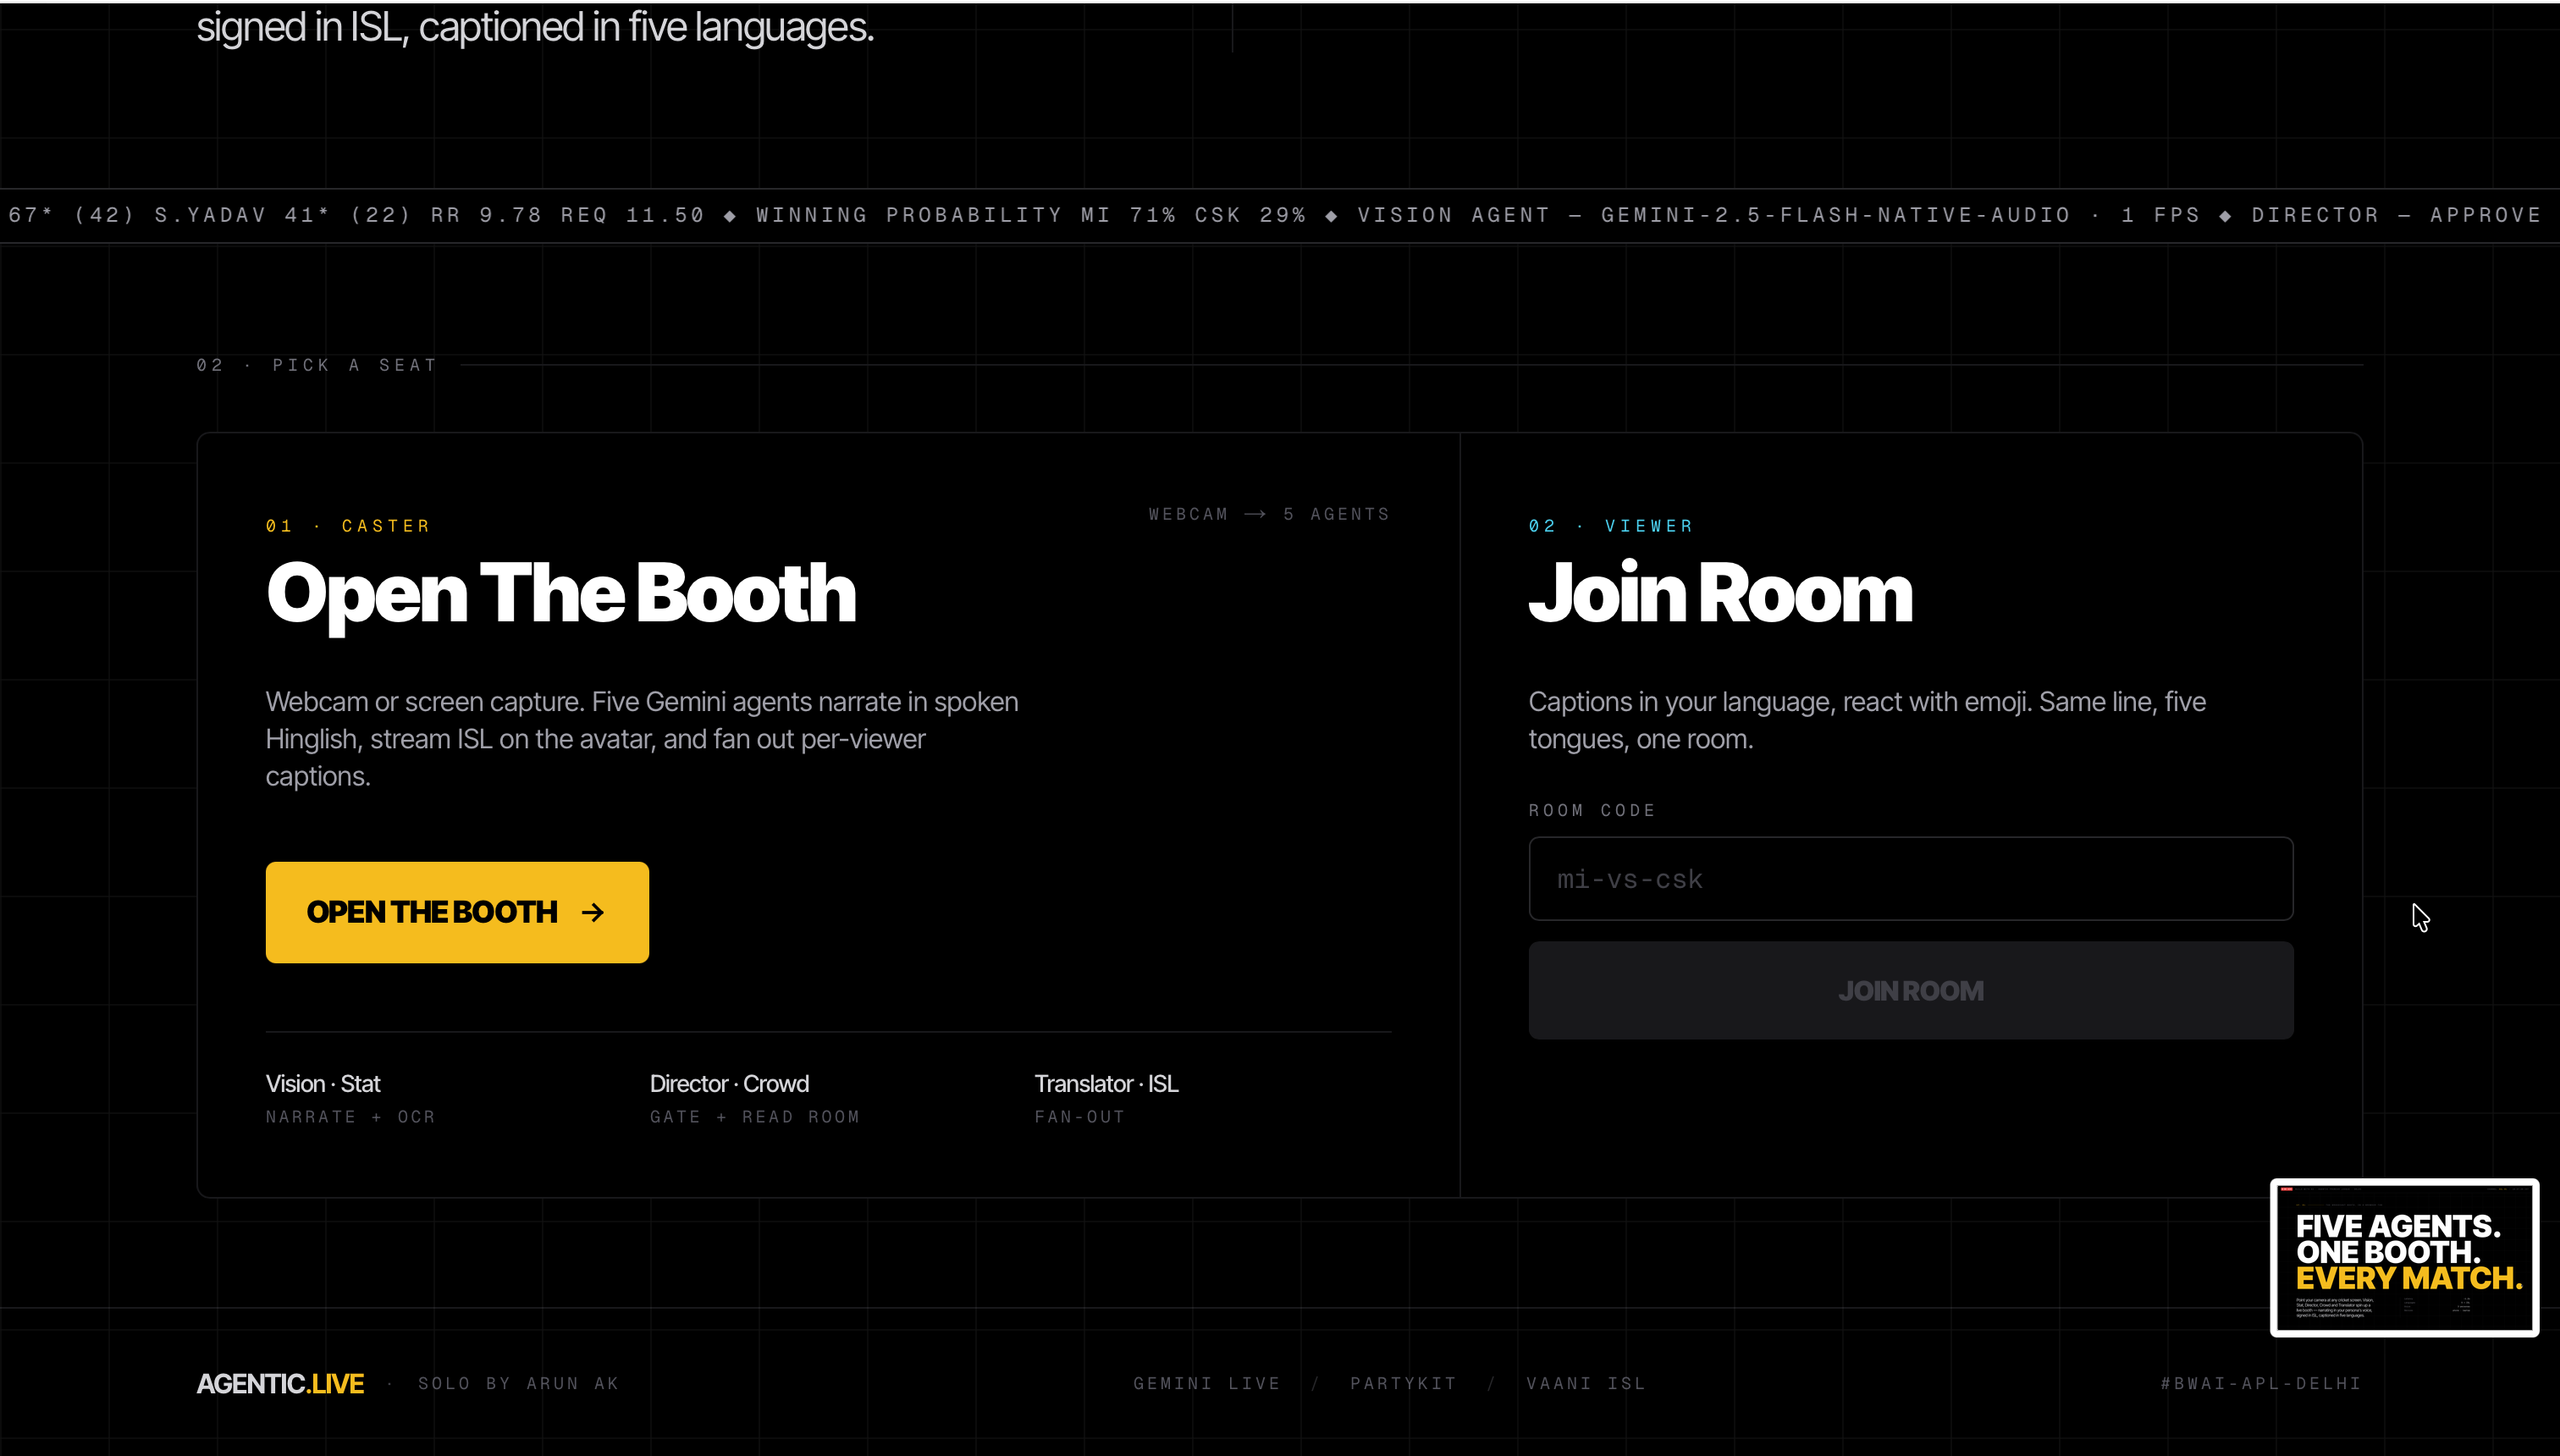Click the 'Translator · ISL' agent label
2560x1456 pixels.
1106,1084
